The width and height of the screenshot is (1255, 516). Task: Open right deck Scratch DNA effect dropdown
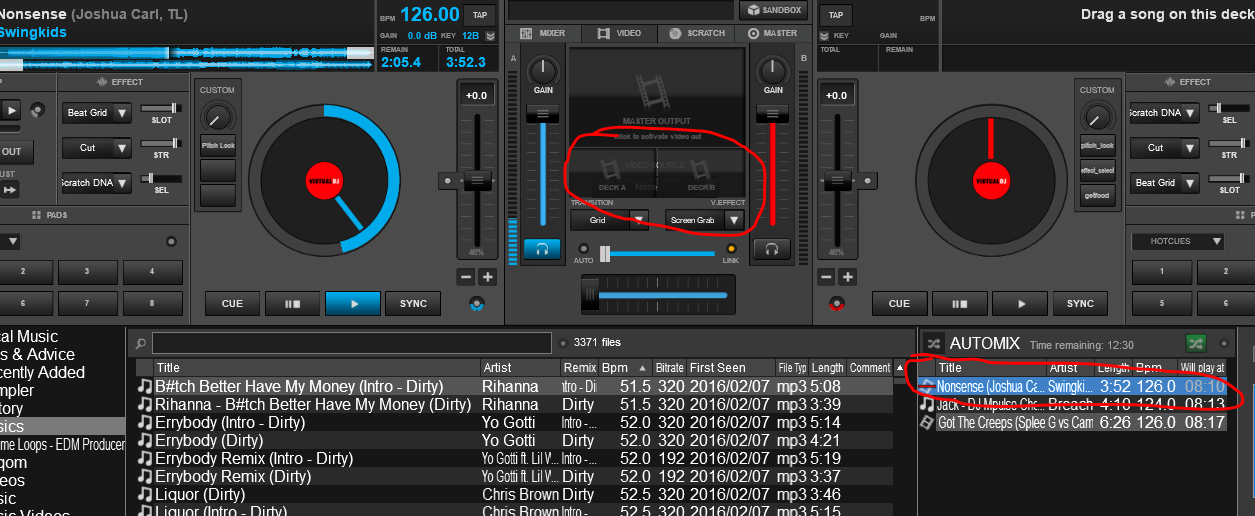pyautogui.click(x=1163, y=113)
